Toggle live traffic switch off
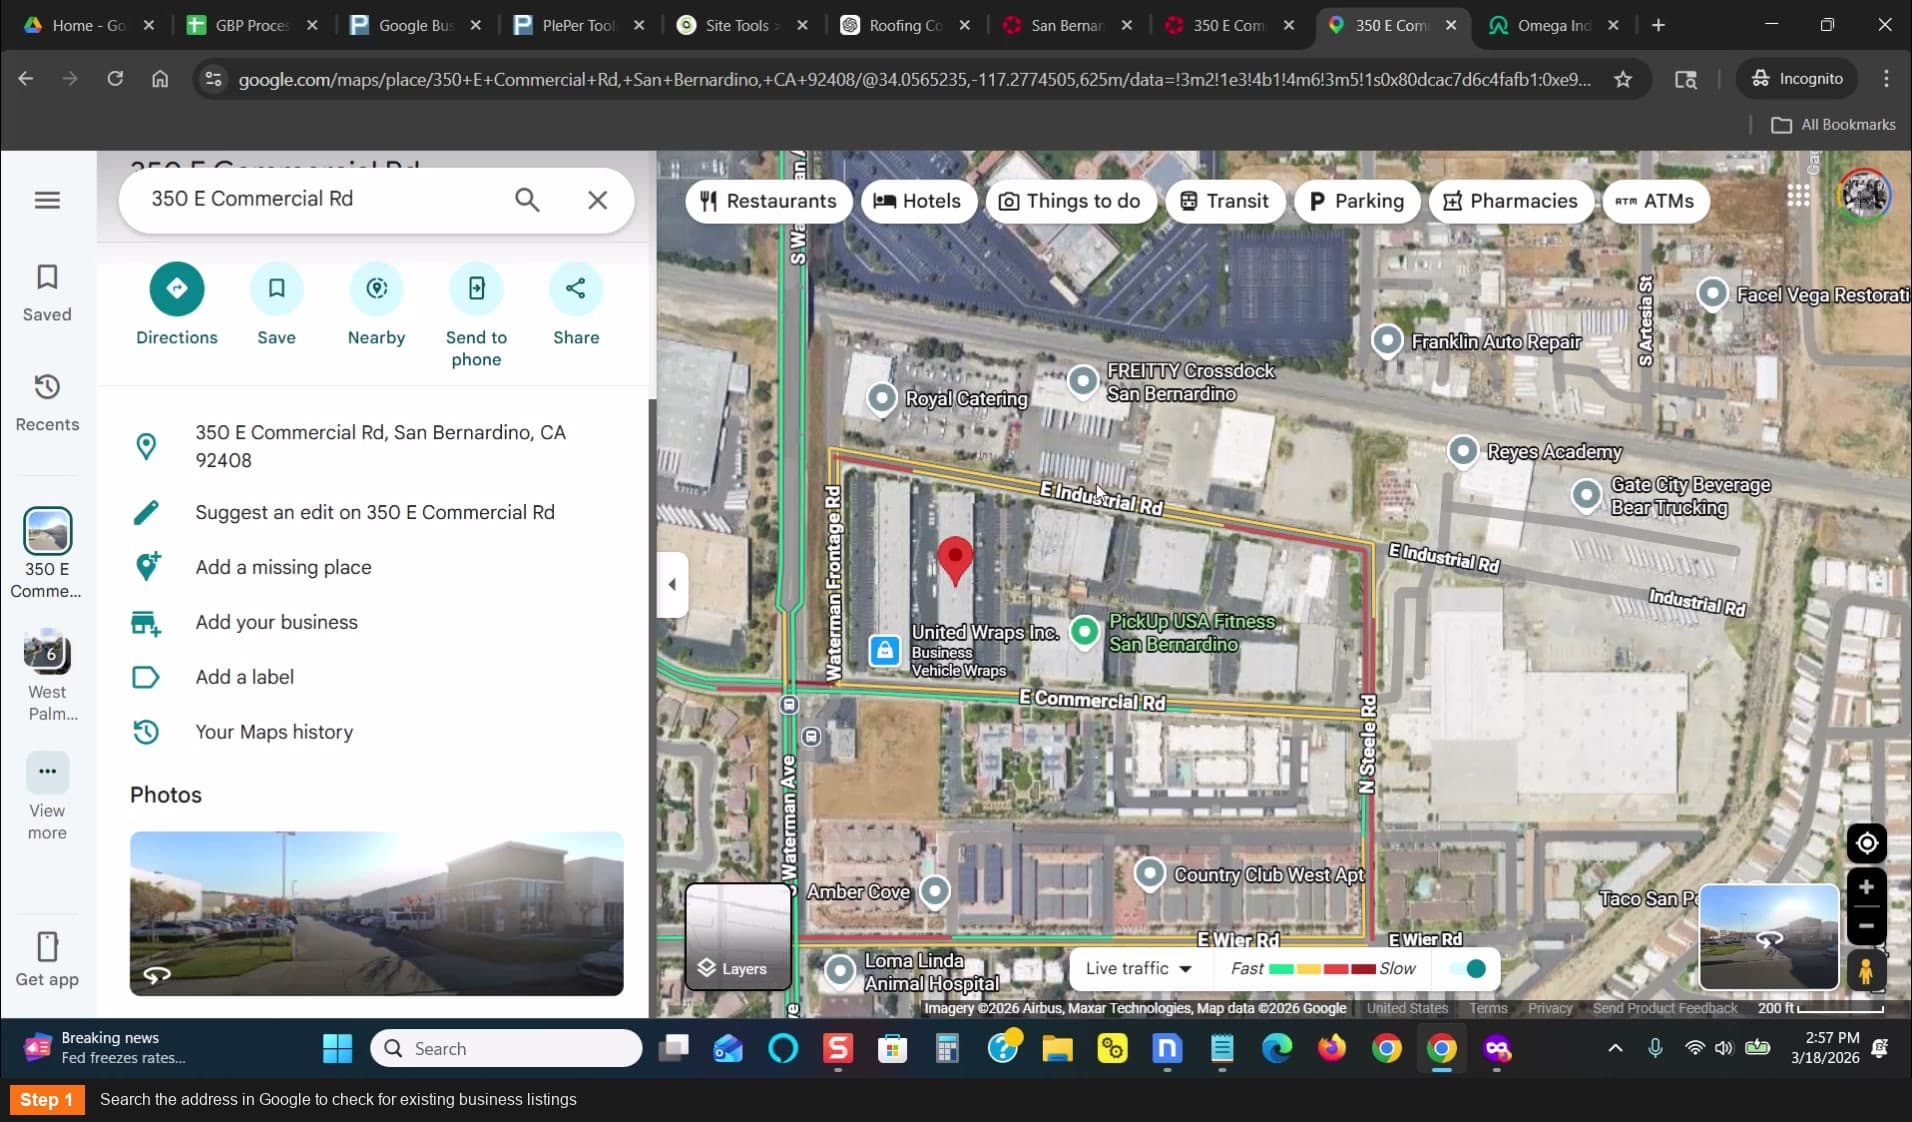1912x1122 pixels. click(1468, 968)
